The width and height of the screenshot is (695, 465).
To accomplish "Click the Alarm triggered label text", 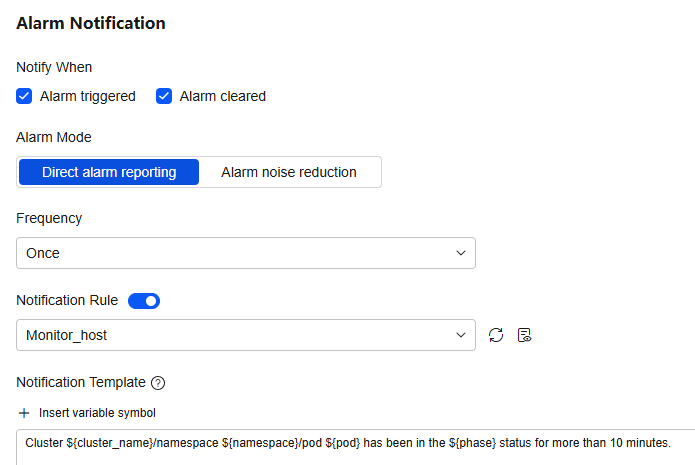I will [x=88, y=96].
